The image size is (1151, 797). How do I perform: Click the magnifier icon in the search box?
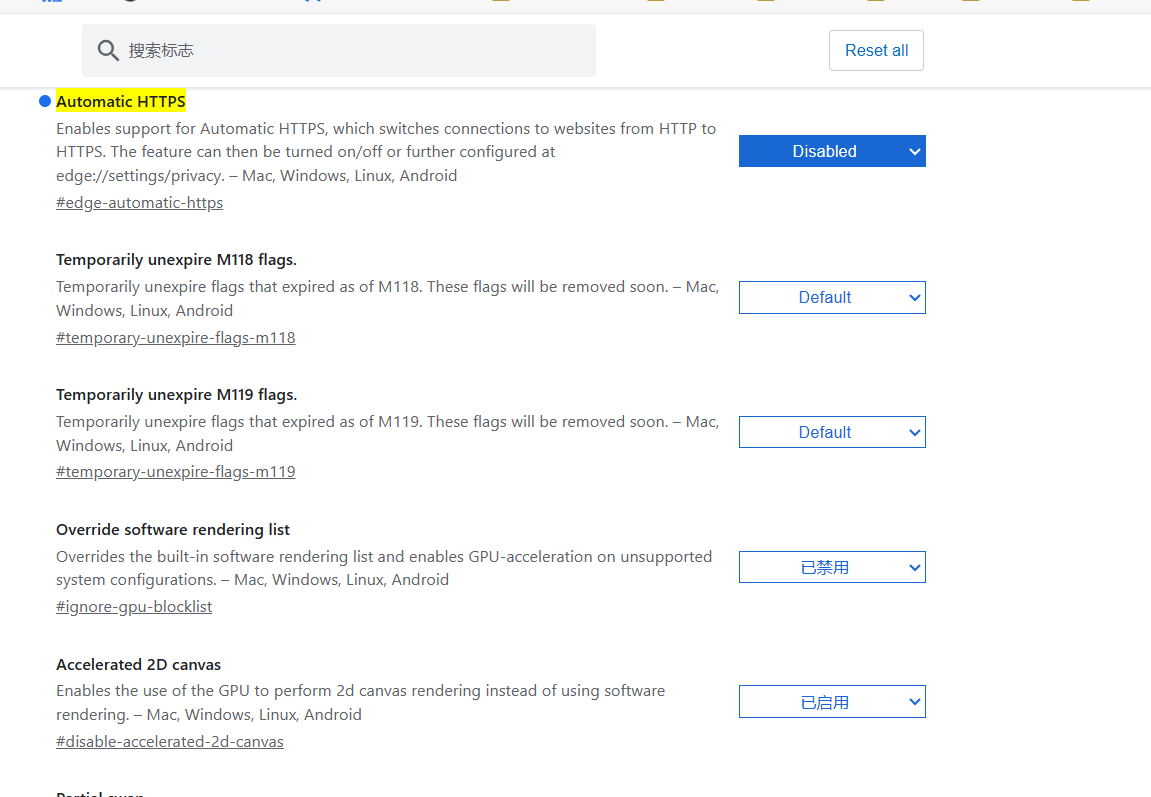point(108,51)
